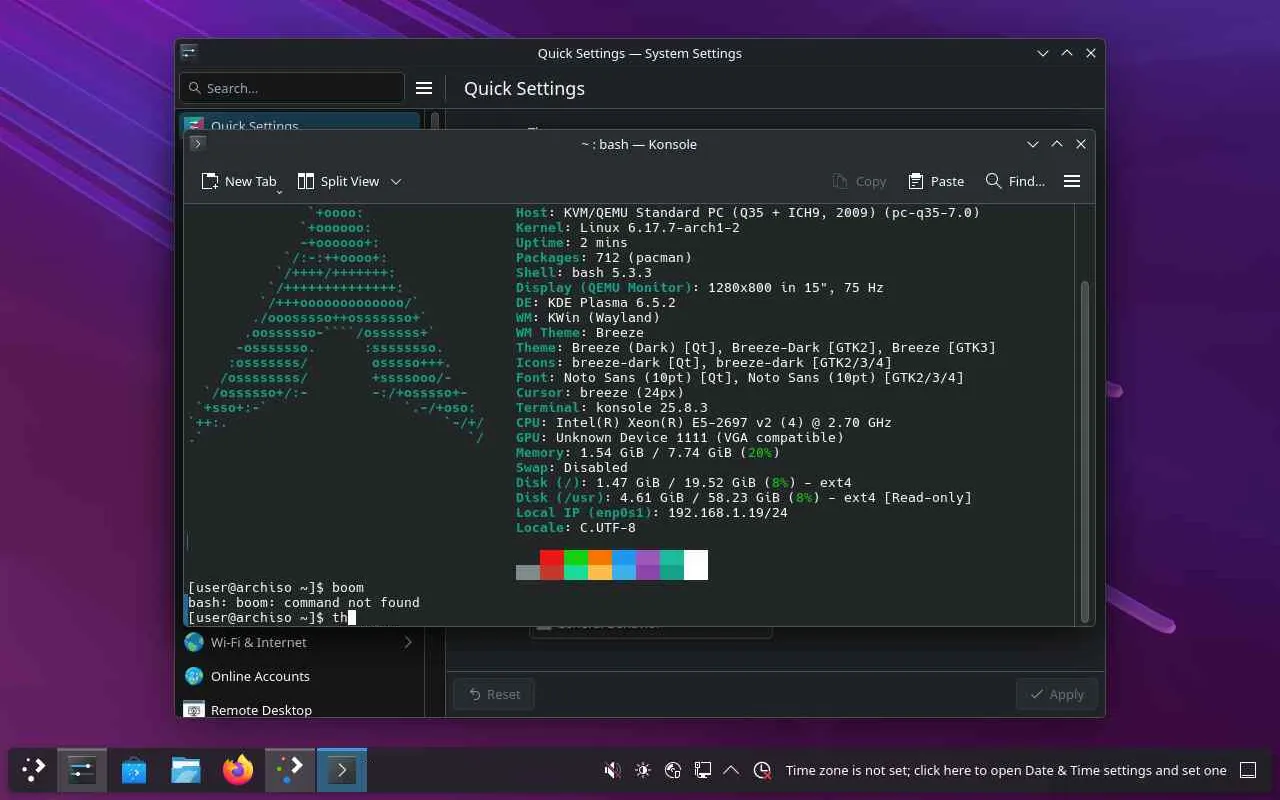
Task: Click the 'DE: KDE Plasma 6.5.2' line
Action: 596,302
